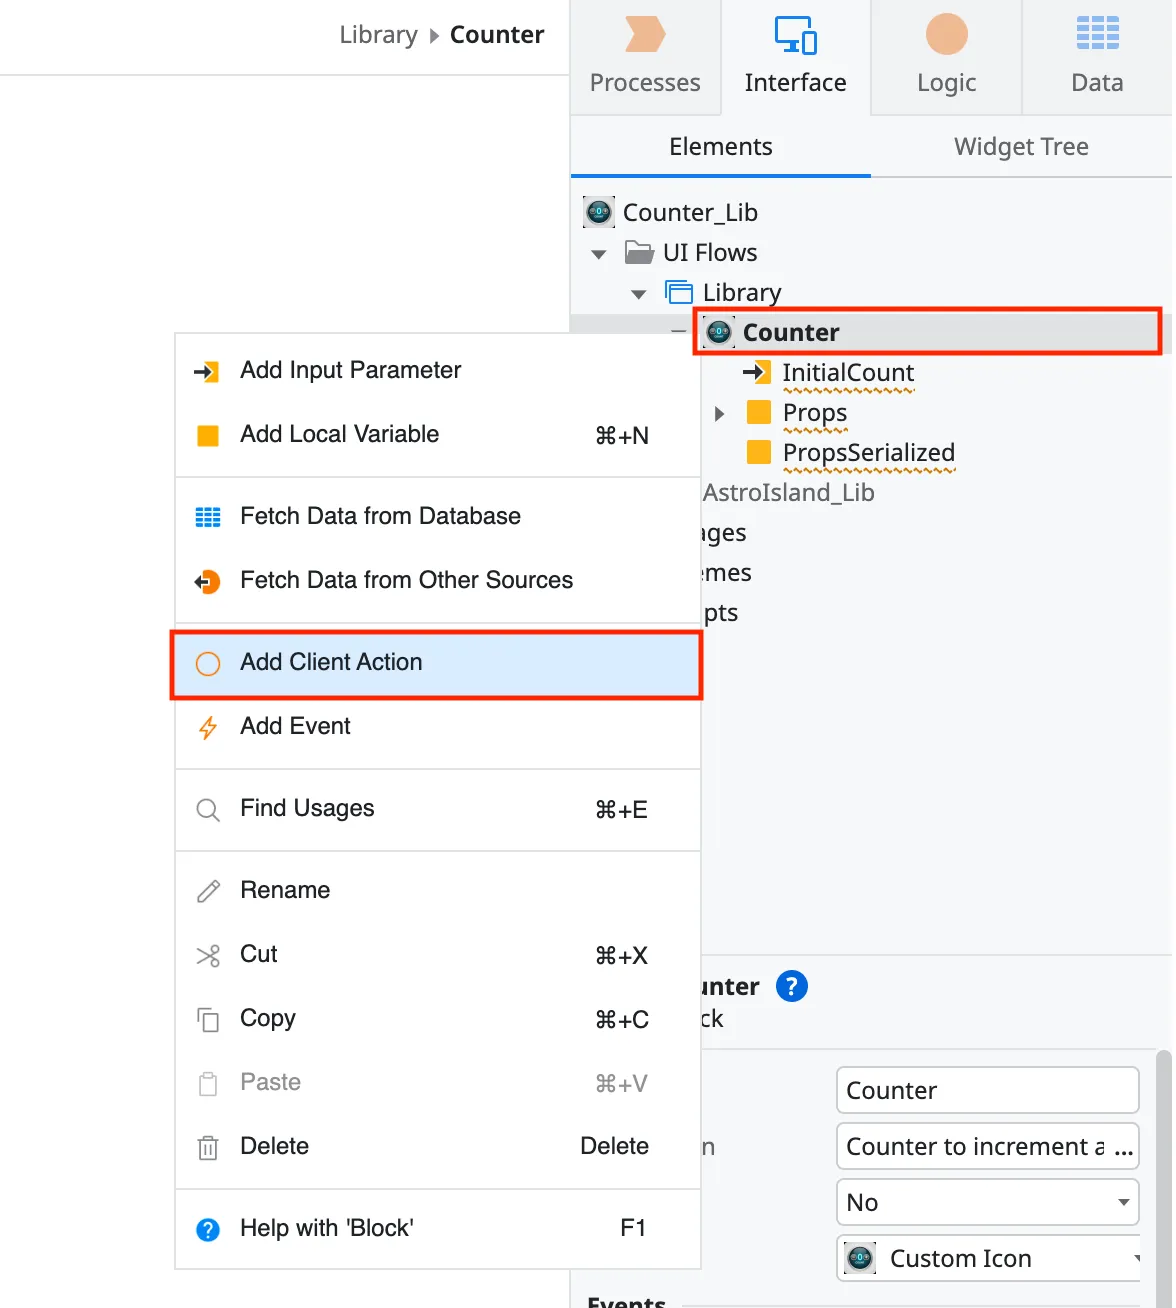Expand the Props variable node
Viewport: 1176px width, 1308px height.
pyautogui.click(x=720, y=413)
